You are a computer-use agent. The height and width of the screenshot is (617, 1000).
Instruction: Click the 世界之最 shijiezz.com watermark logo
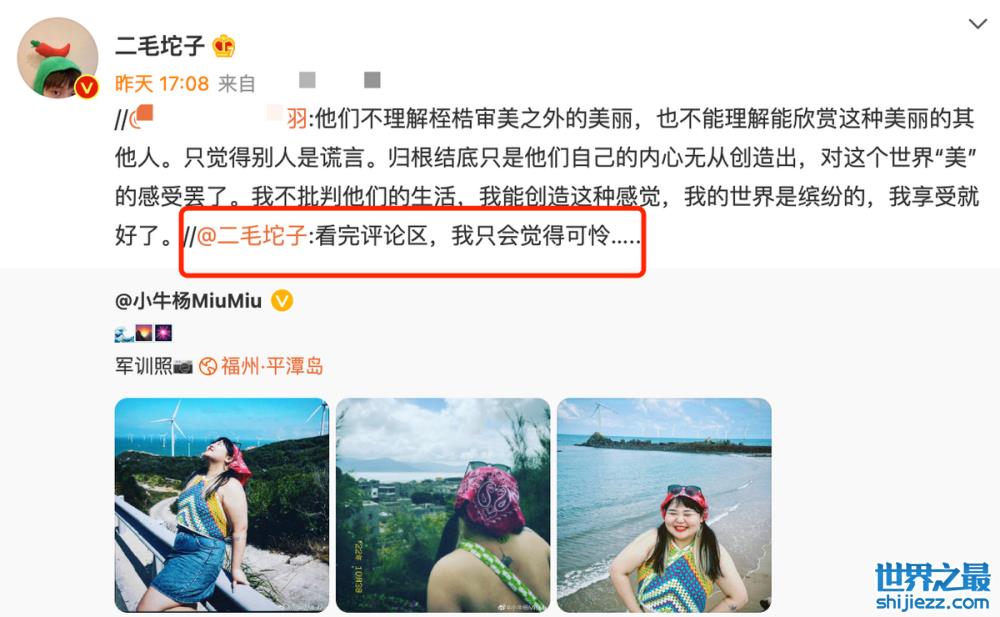[932, 586]
